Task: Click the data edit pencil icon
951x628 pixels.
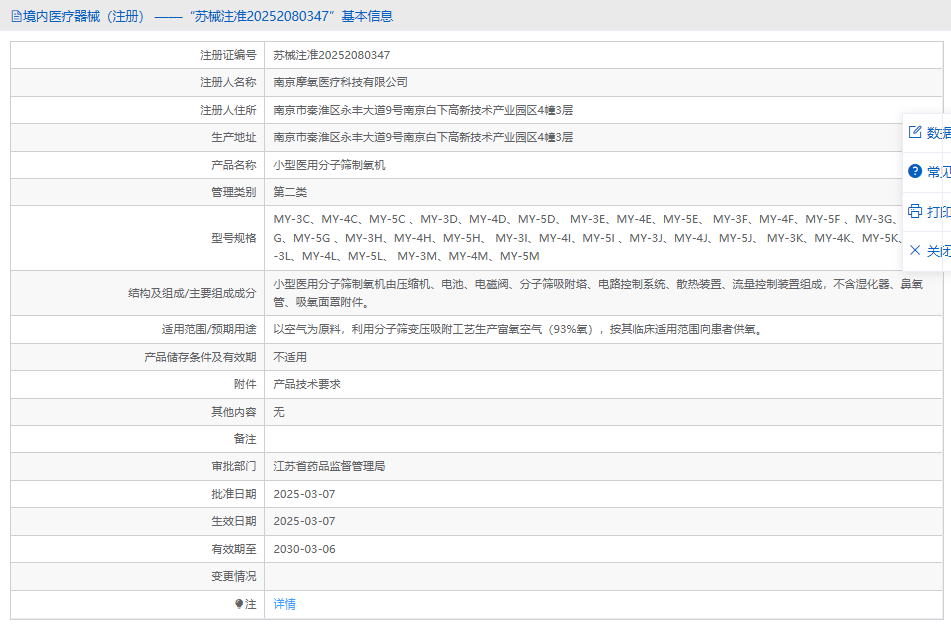Action: [x=914, y=132]
